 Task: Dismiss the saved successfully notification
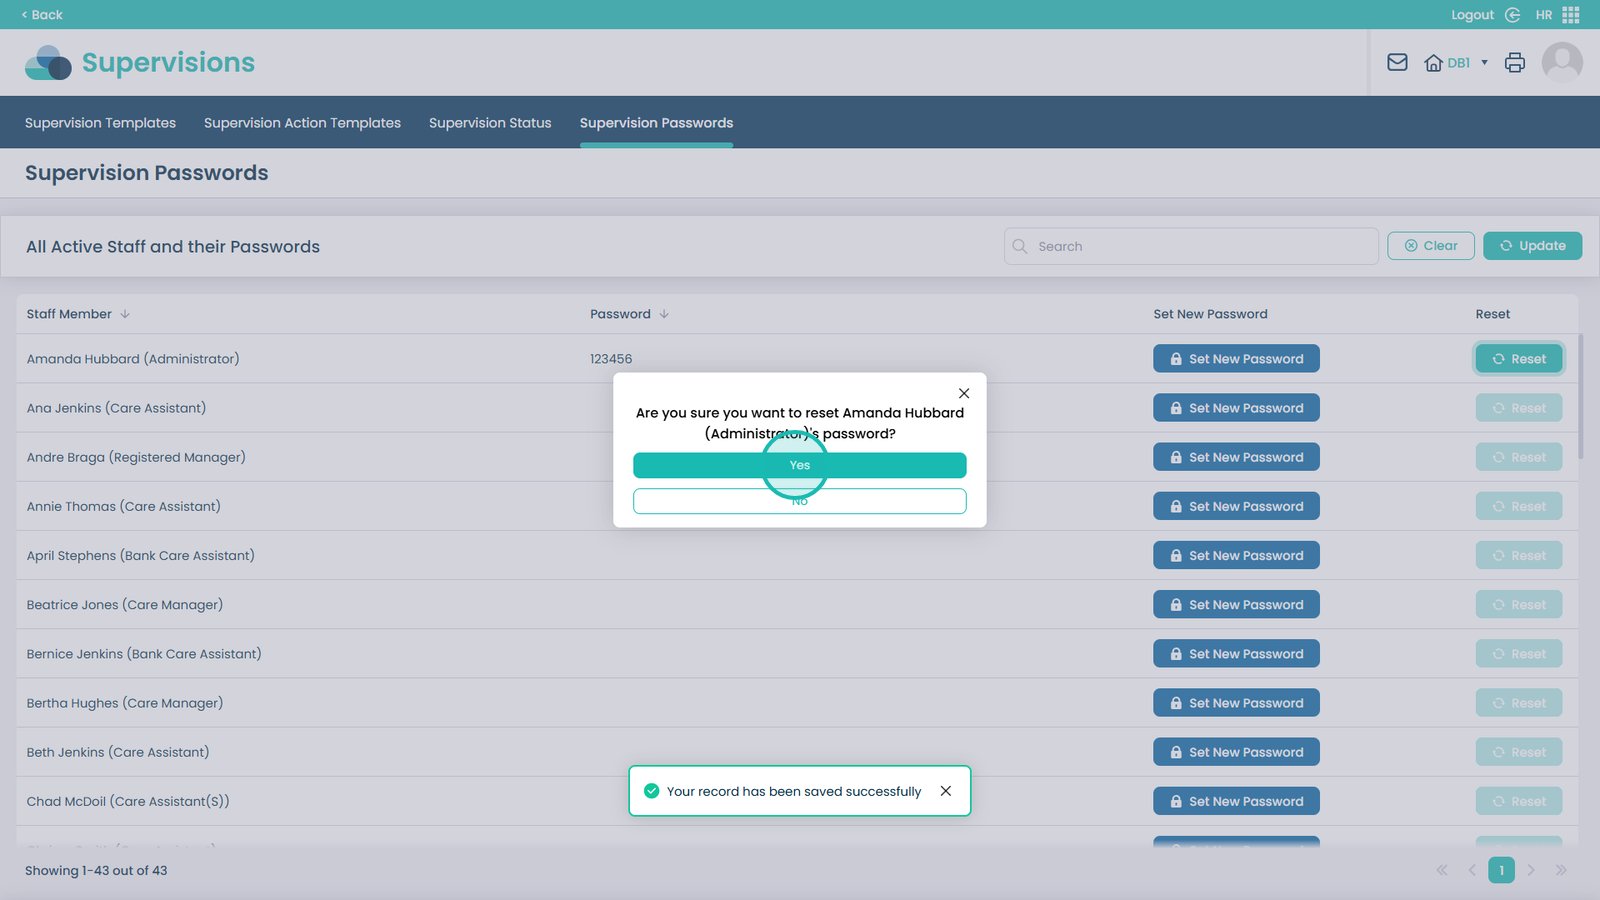point(946,791)
